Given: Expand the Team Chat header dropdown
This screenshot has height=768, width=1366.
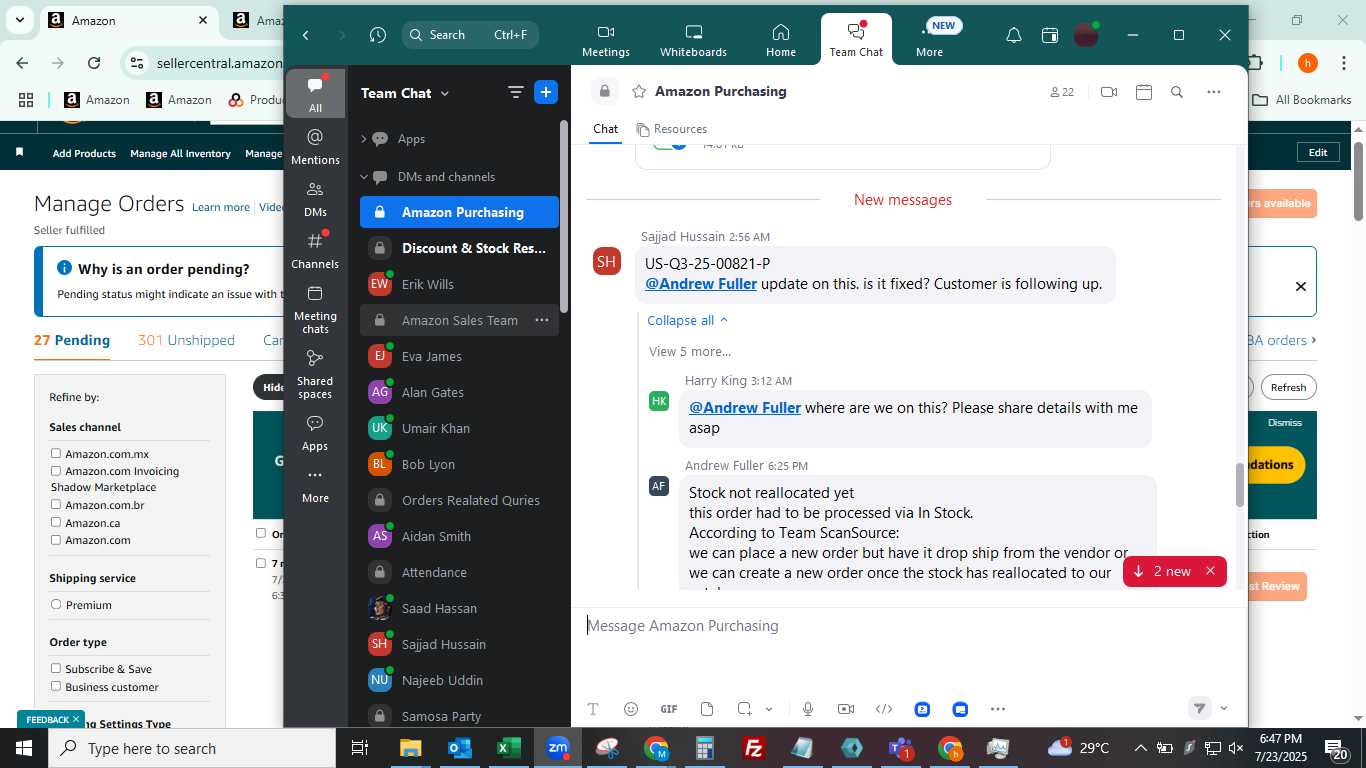Looking at the screenshot, I should click(445, 93).
